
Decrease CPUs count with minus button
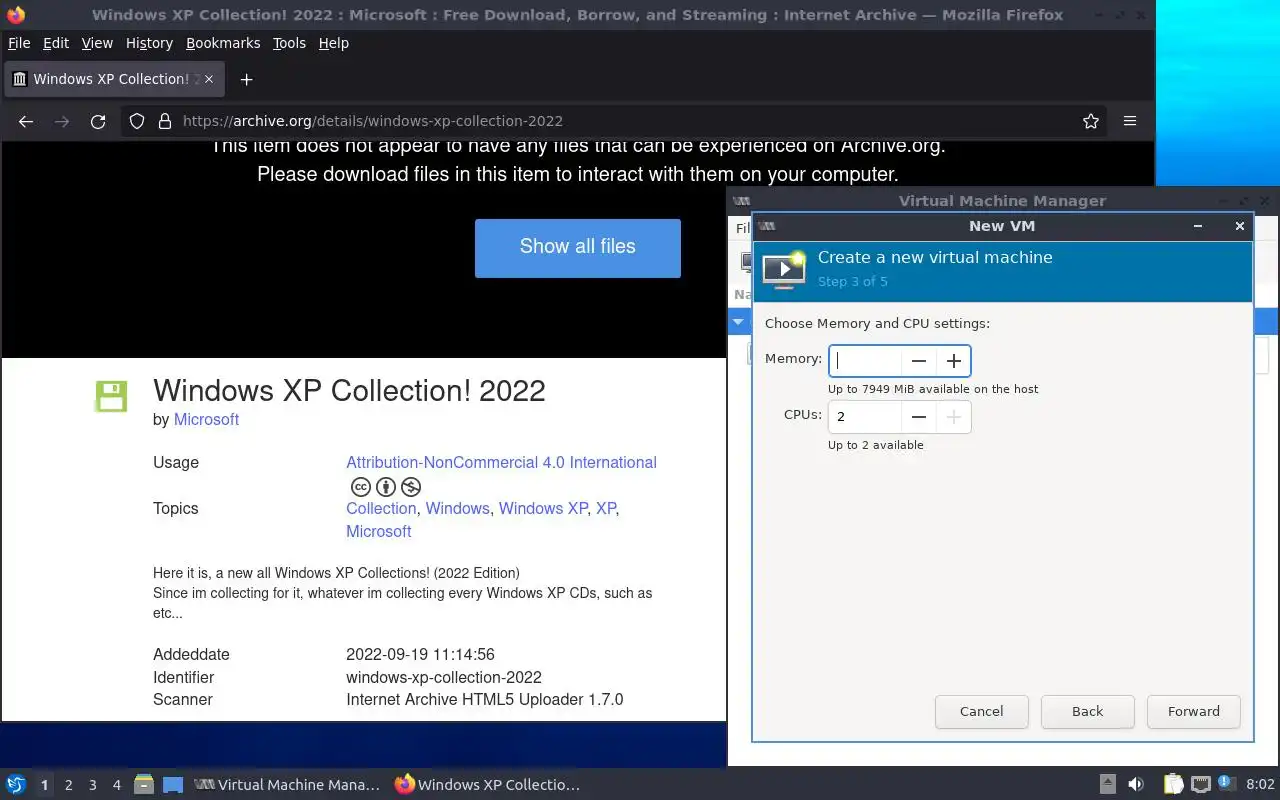919,417
